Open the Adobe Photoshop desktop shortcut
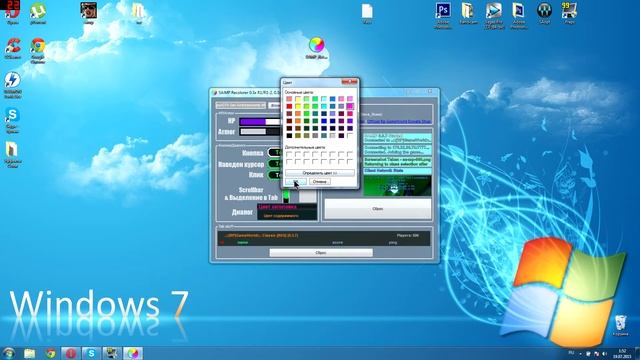The height and width of the screenshot is (360, 640). [x=443, y=15]
